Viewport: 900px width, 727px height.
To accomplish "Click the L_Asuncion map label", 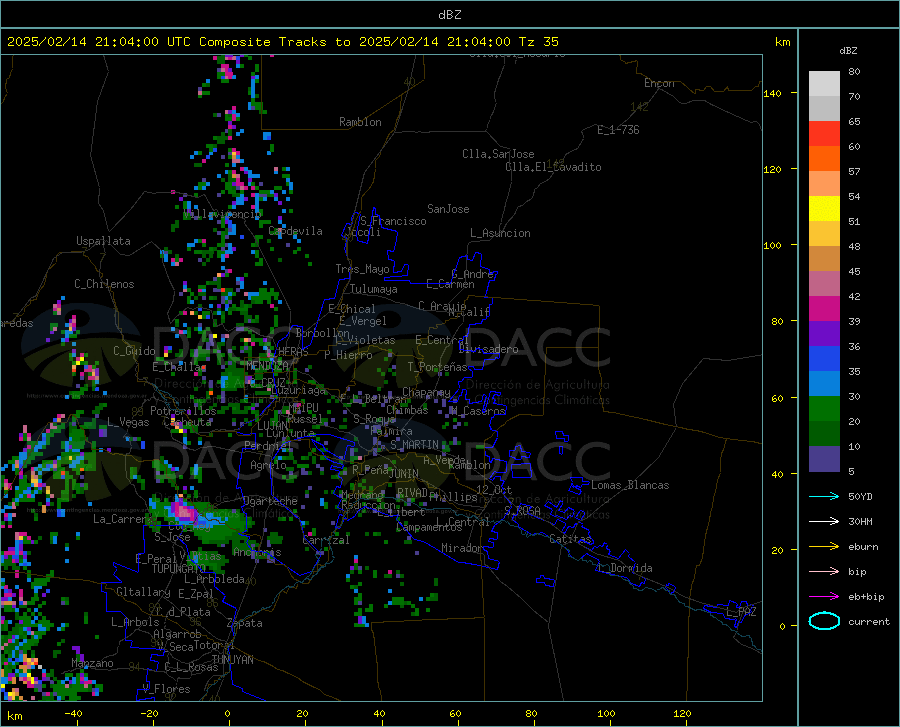I will point(500,233).
